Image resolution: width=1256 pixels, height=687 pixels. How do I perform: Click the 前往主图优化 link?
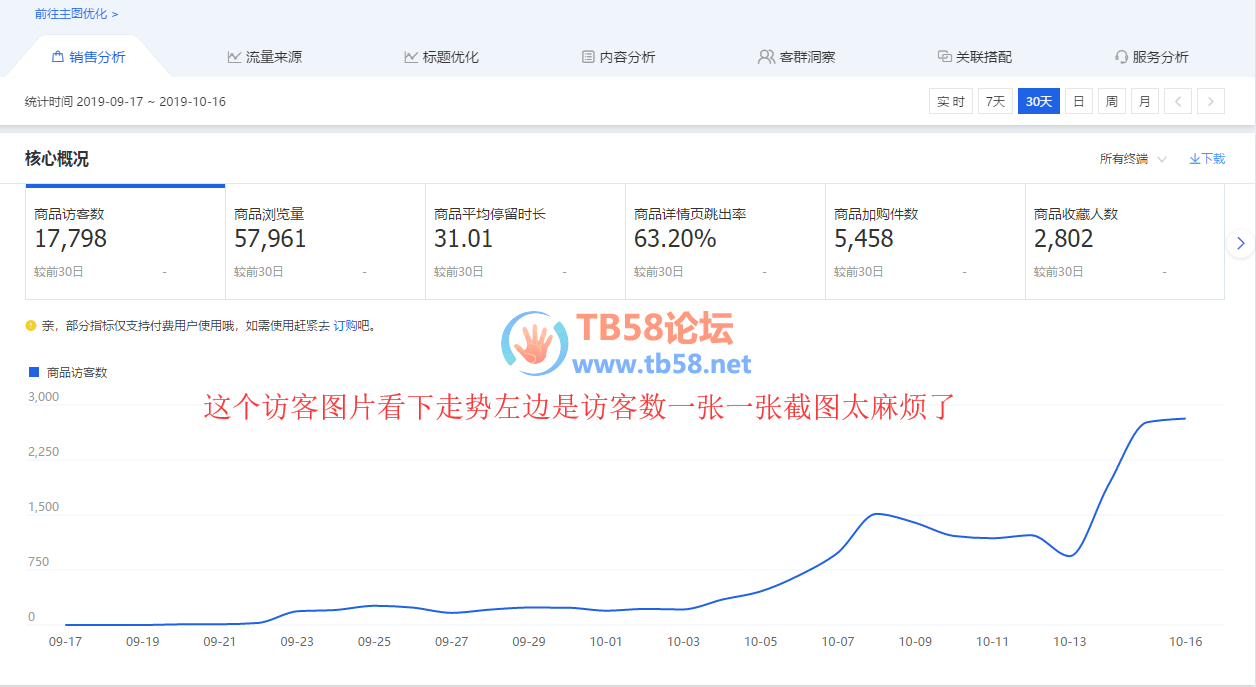click(x=76, y=14)
